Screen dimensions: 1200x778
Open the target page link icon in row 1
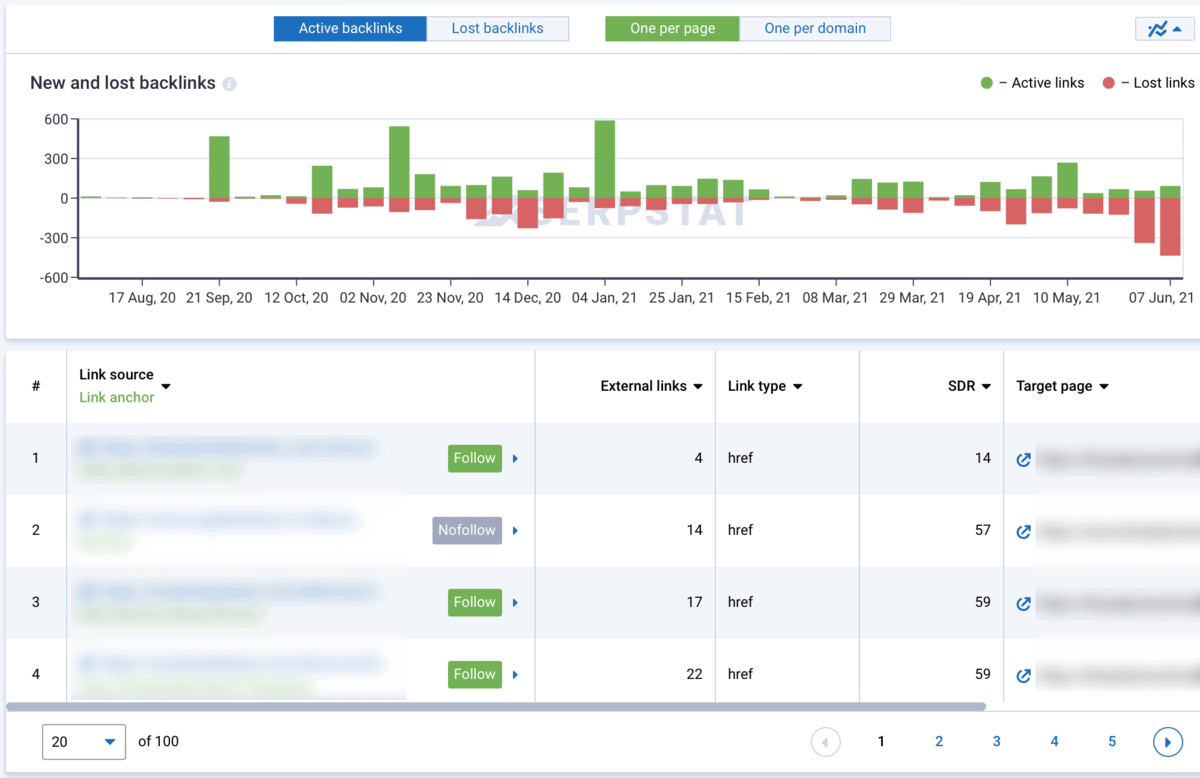tap(1022, 460)
